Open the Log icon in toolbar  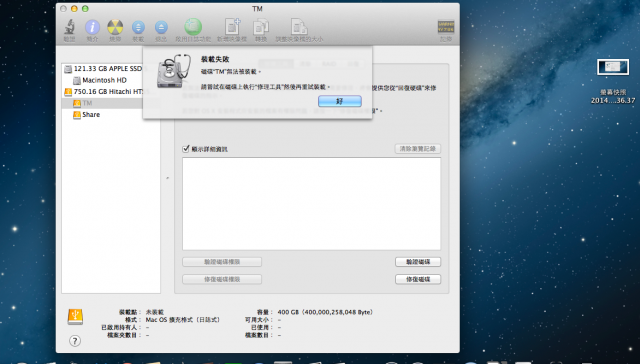click(446, 27)
